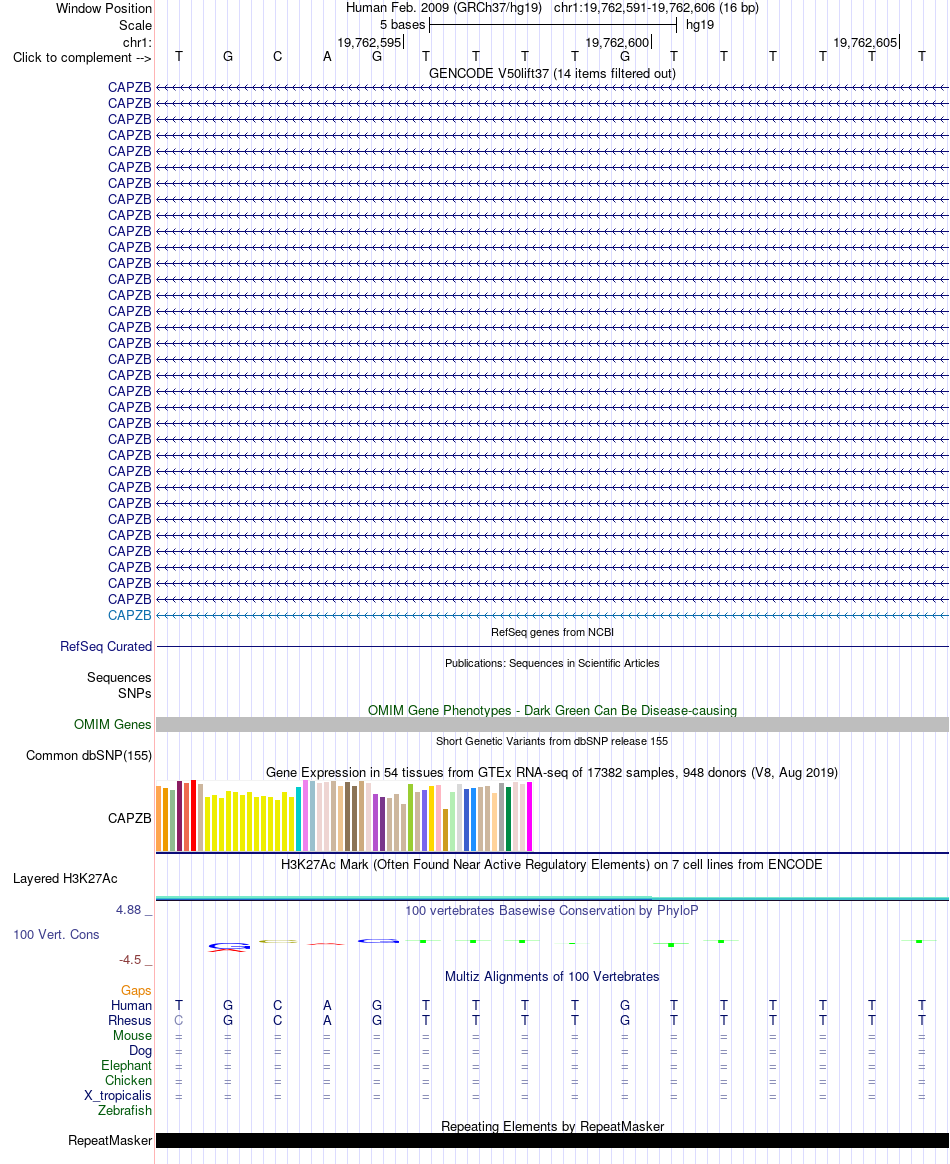Select the Mouse alignment row label
The height and width of the screenshot is (1164, 950).
(132, 1036)
